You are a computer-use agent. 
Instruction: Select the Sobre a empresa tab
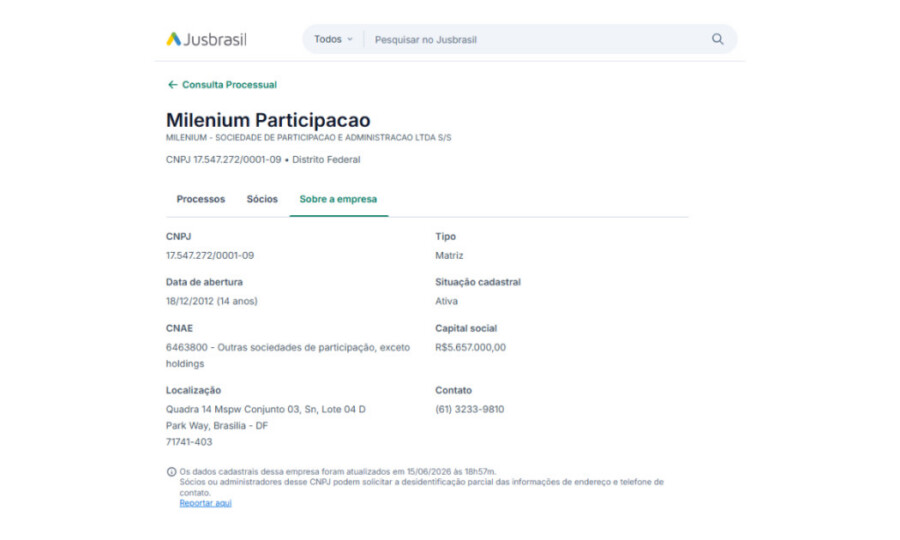coord(338,199)
